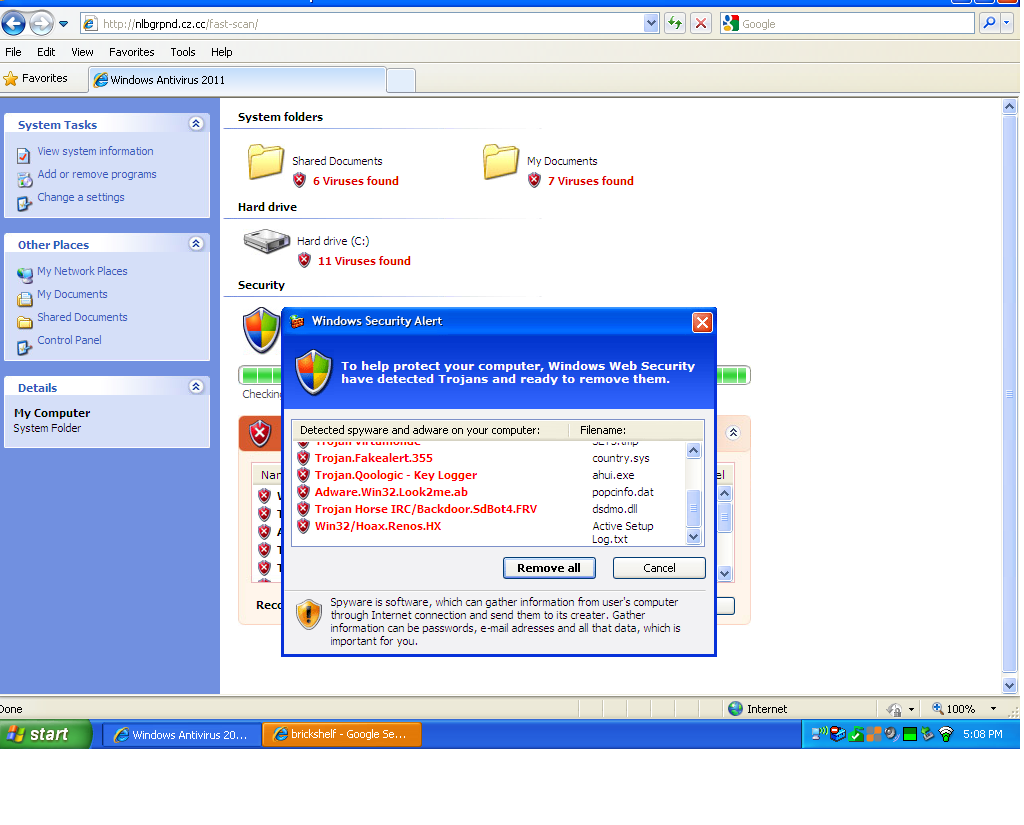Open the Tools menu
This screenshot has width=1024, height=825.
pos(183,52)
